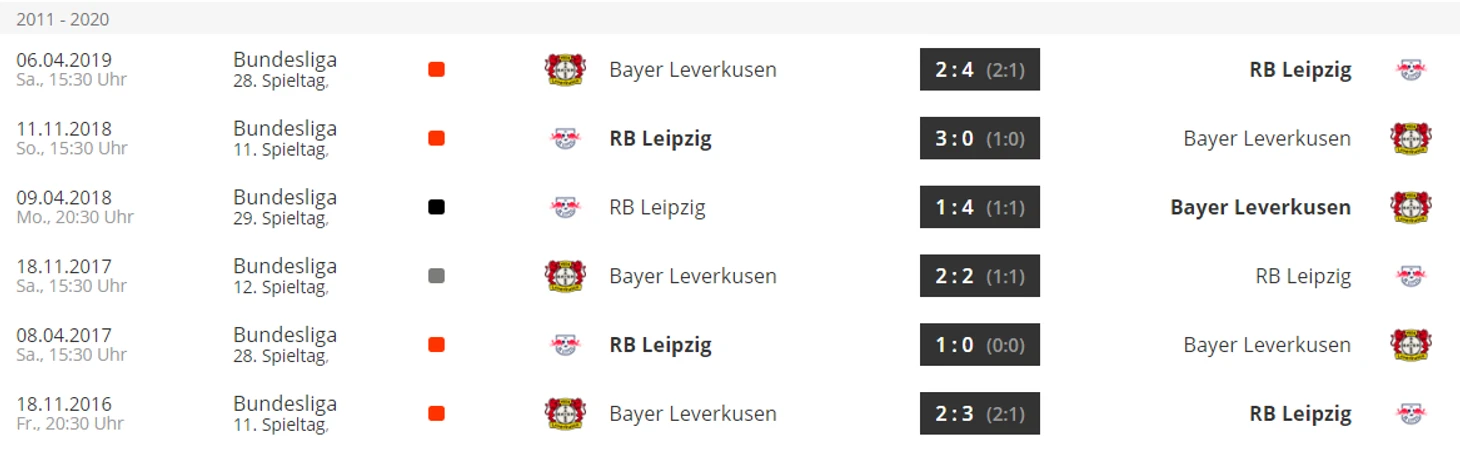Click the black marker on 09.04.2018 row

coord(436,207)
